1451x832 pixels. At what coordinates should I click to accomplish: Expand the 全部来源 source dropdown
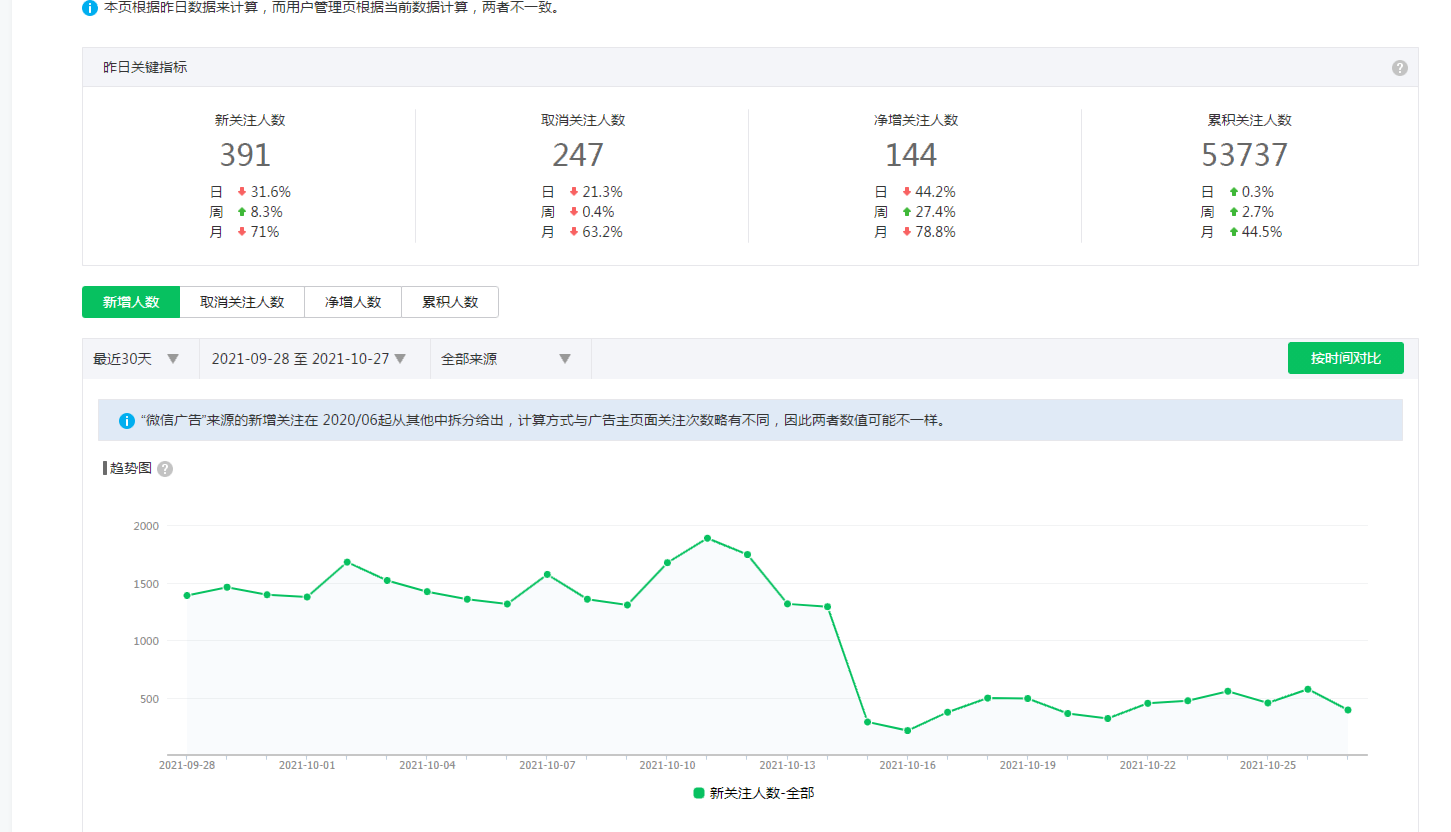click(x=506, y=359)
